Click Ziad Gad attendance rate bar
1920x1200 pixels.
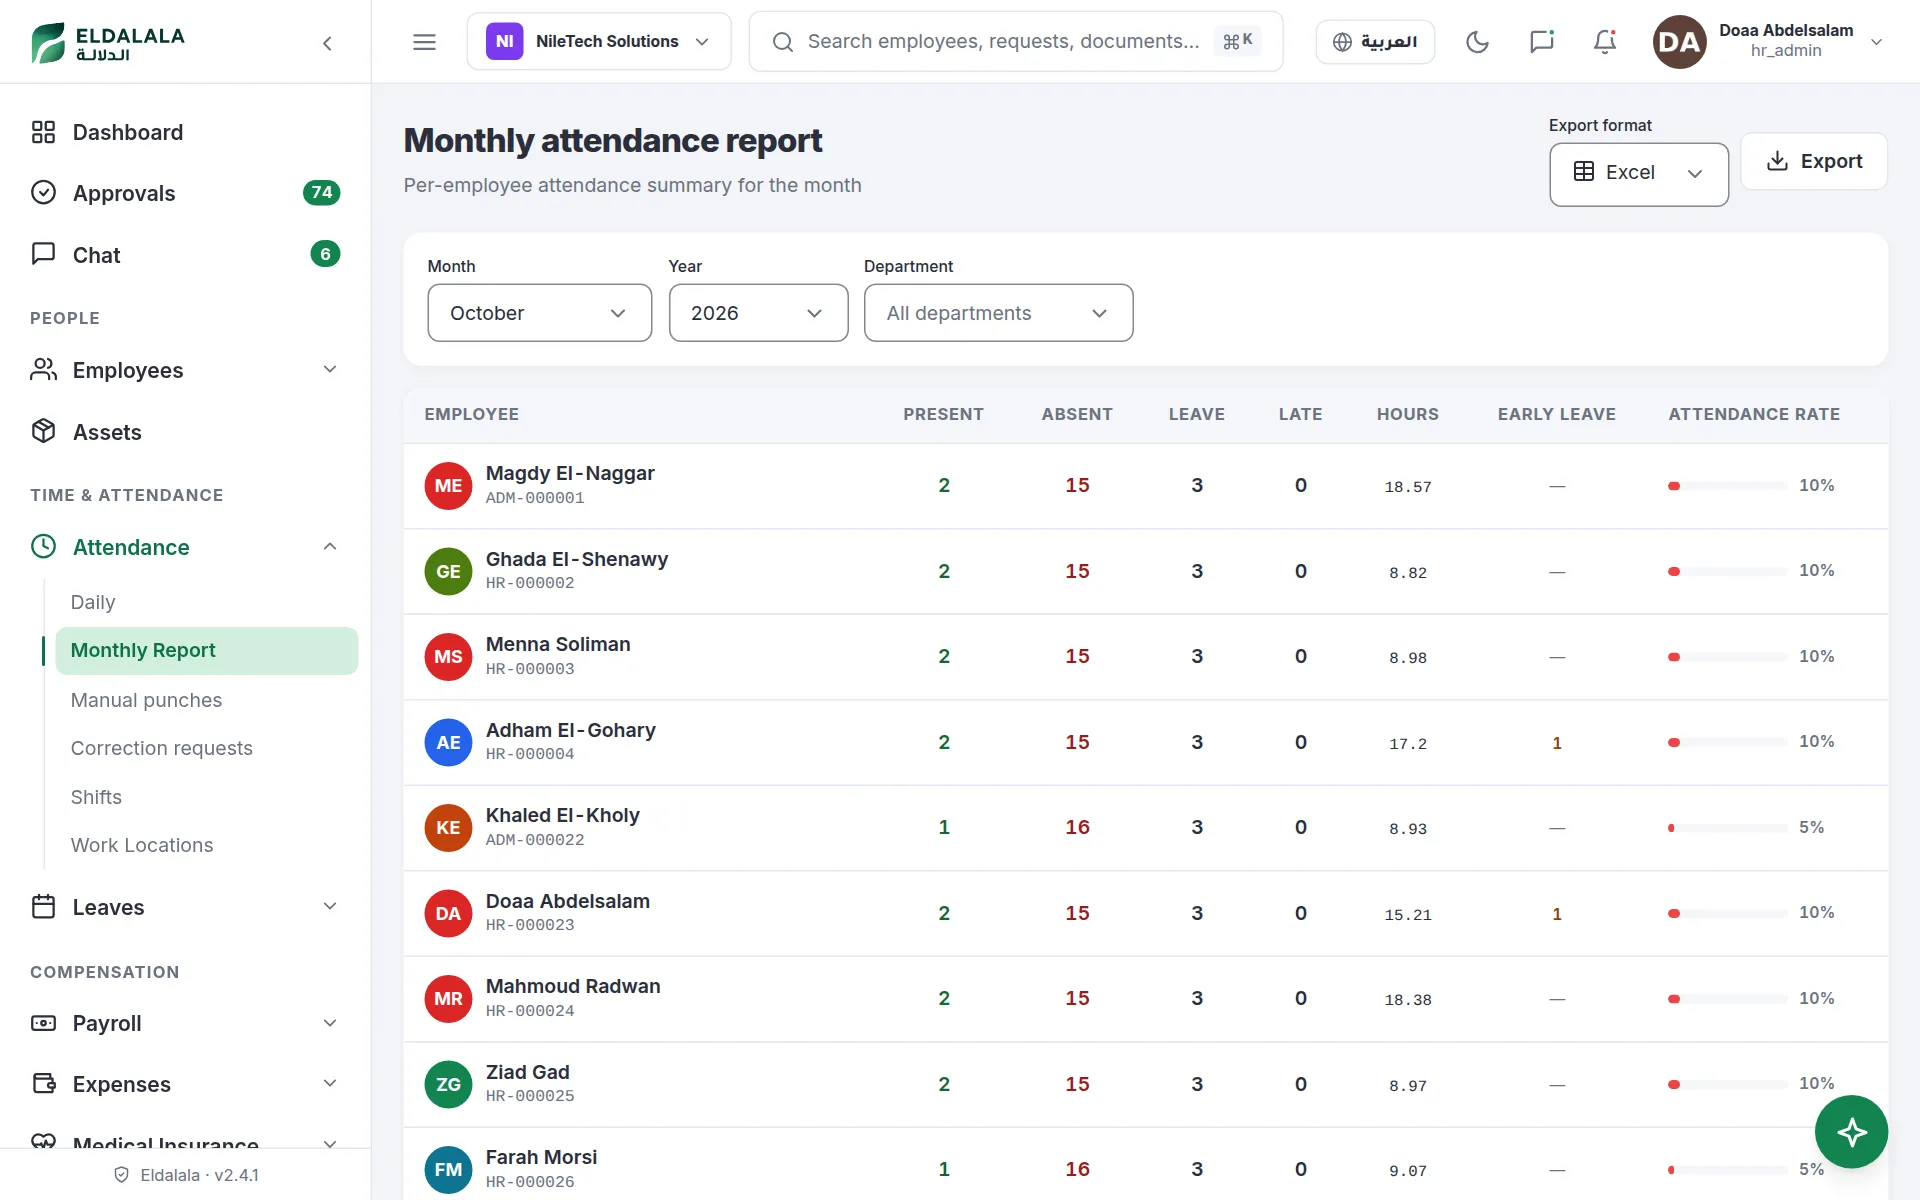(1727, 1084)
